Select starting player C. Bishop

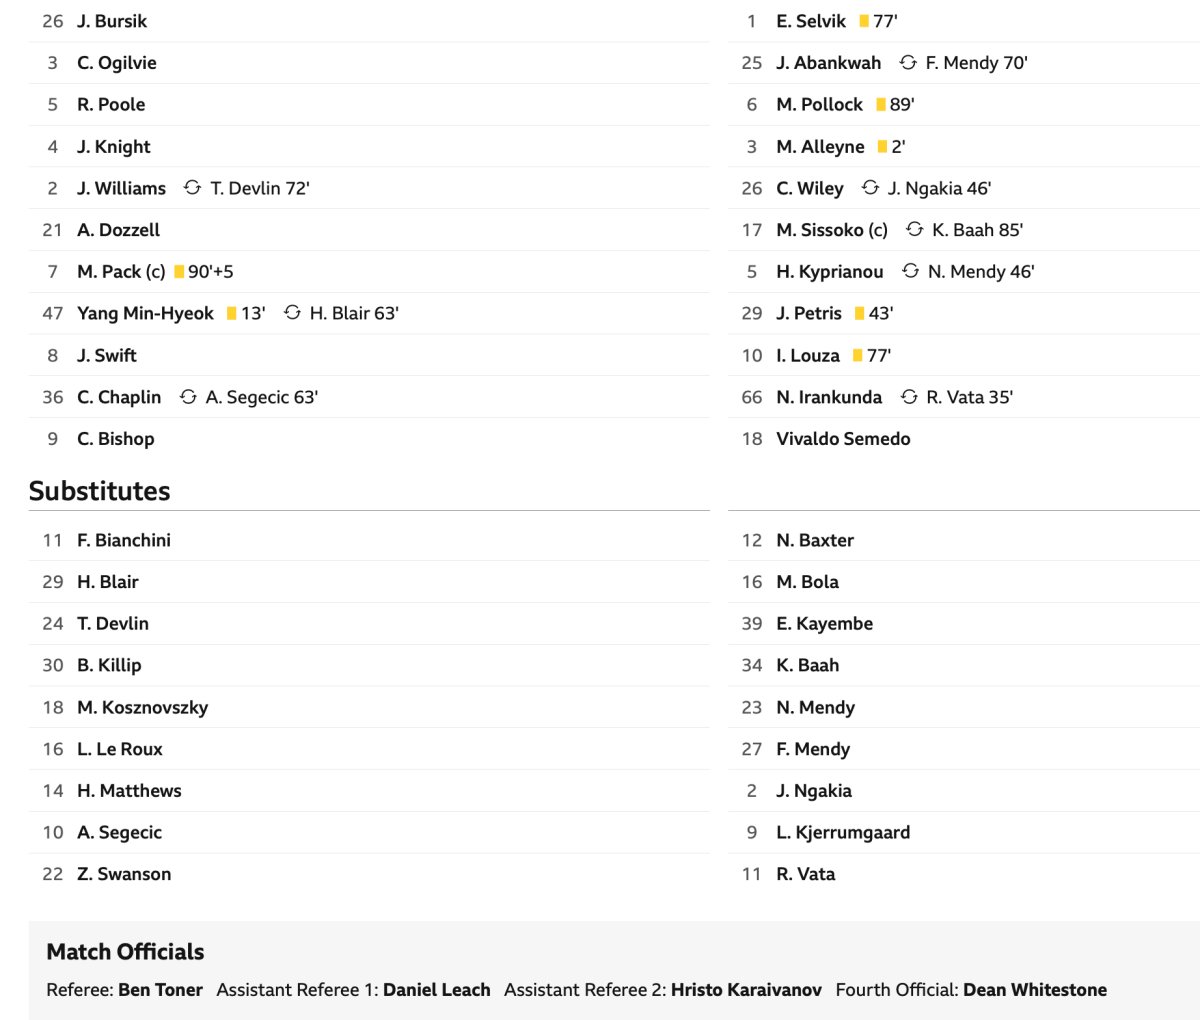[115, 439]
